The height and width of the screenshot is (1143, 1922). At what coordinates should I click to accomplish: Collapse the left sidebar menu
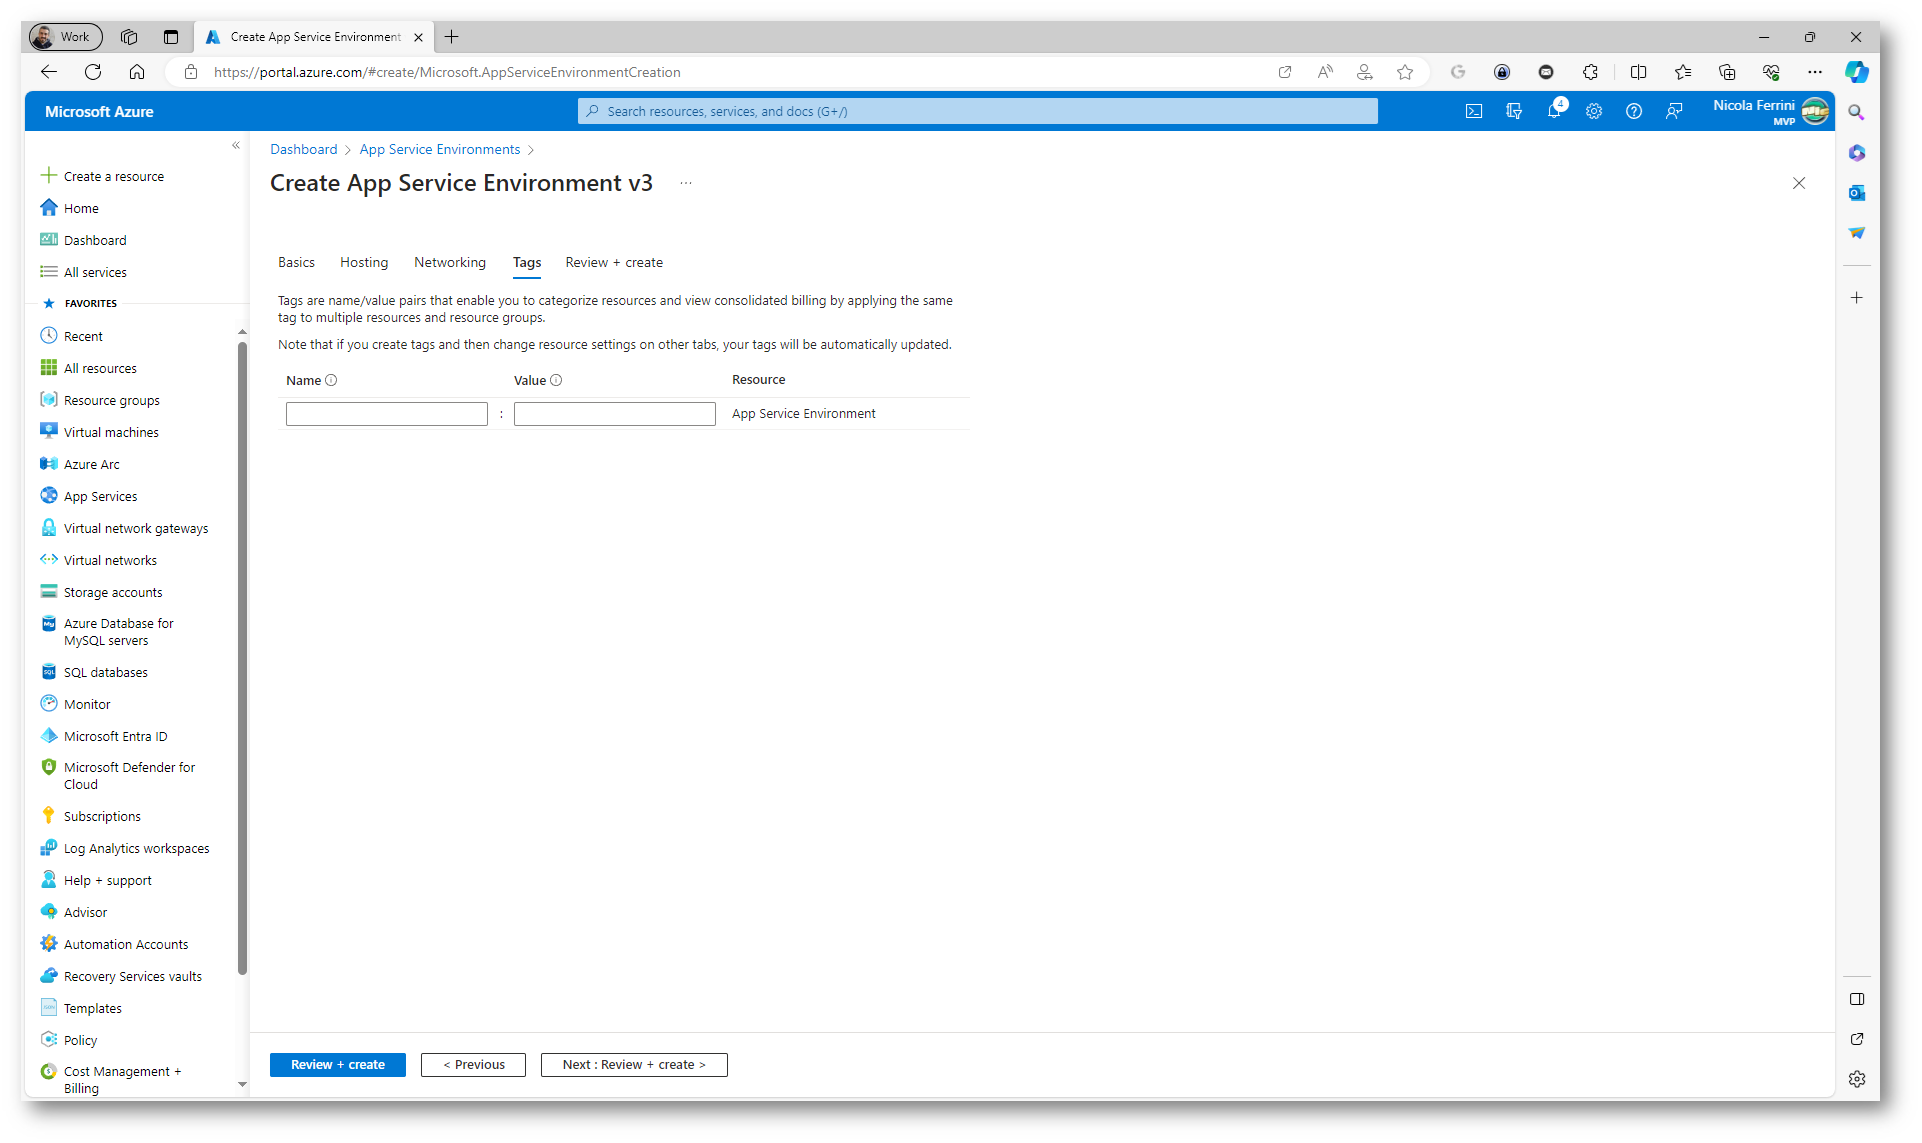pyautogui.click(x=236, y=145)
